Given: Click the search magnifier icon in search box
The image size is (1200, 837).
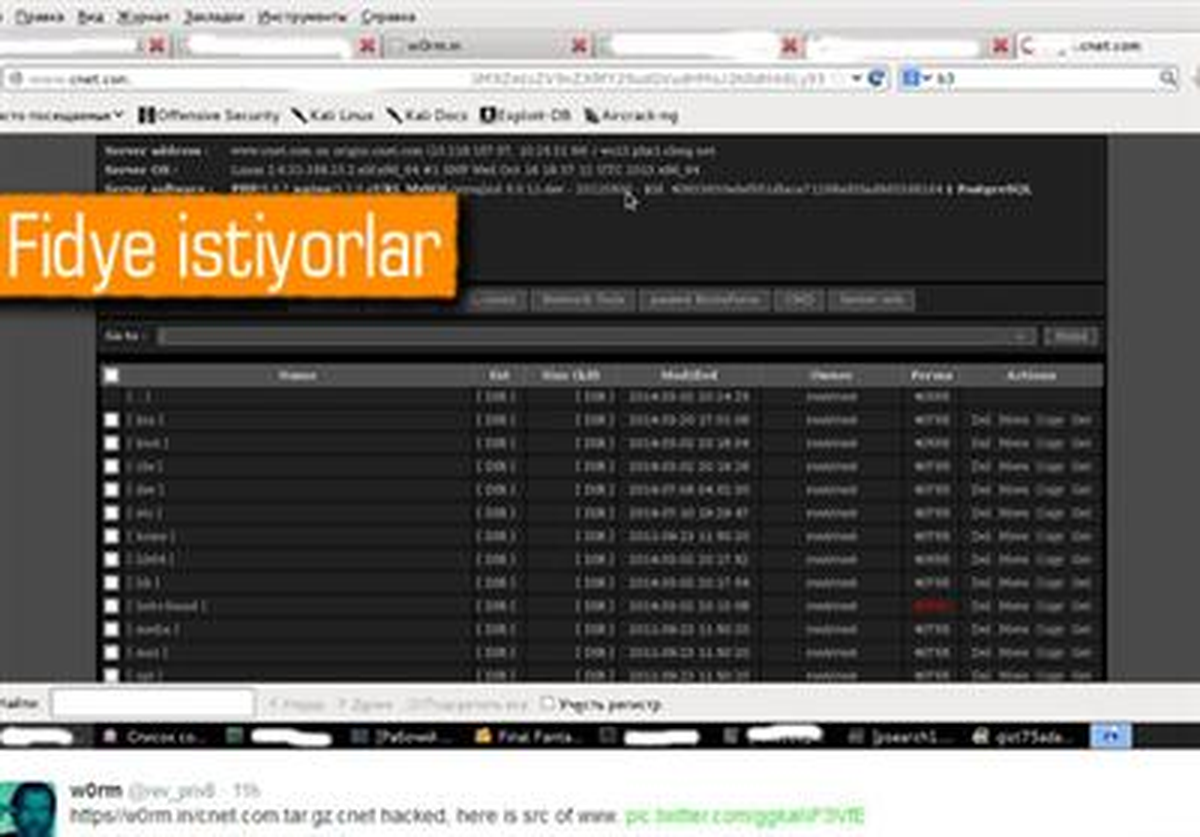Looking at the screenshot, I should pos(1167,78).
